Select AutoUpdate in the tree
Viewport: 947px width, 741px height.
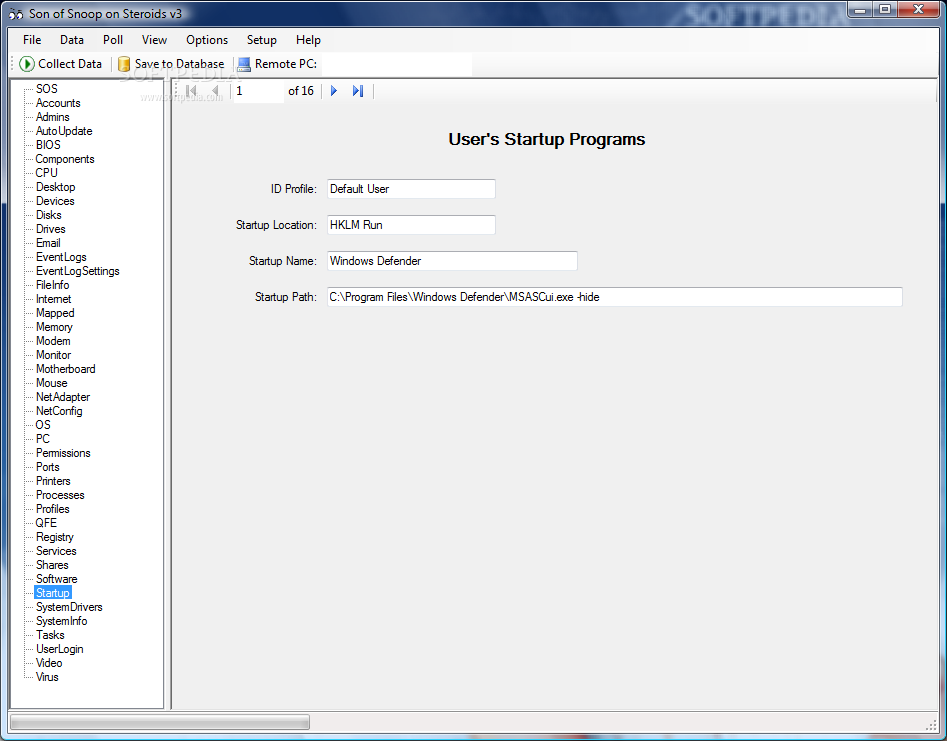[x=64, y=131]
